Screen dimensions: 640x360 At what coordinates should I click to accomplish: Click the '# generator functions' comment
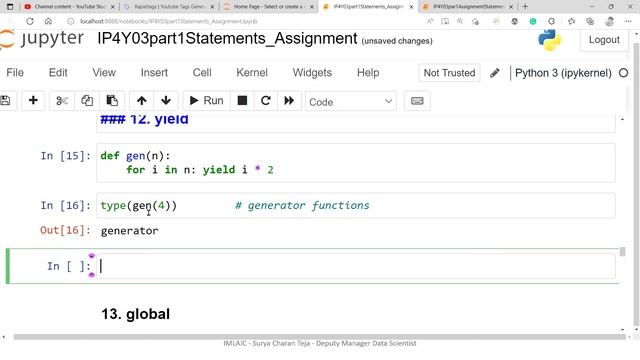tap(302, 205)
